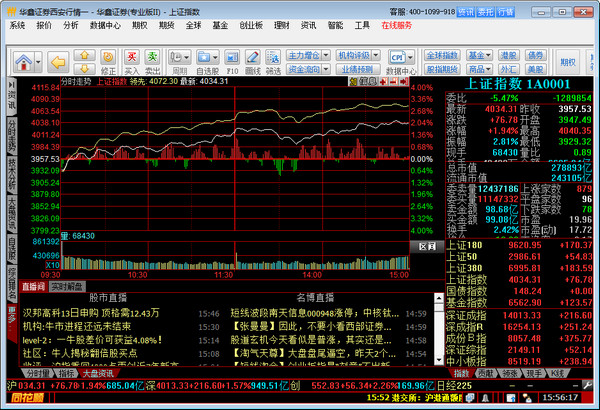
Task: Click the 委托 title bar button
Action: click(x=485, y=12)
